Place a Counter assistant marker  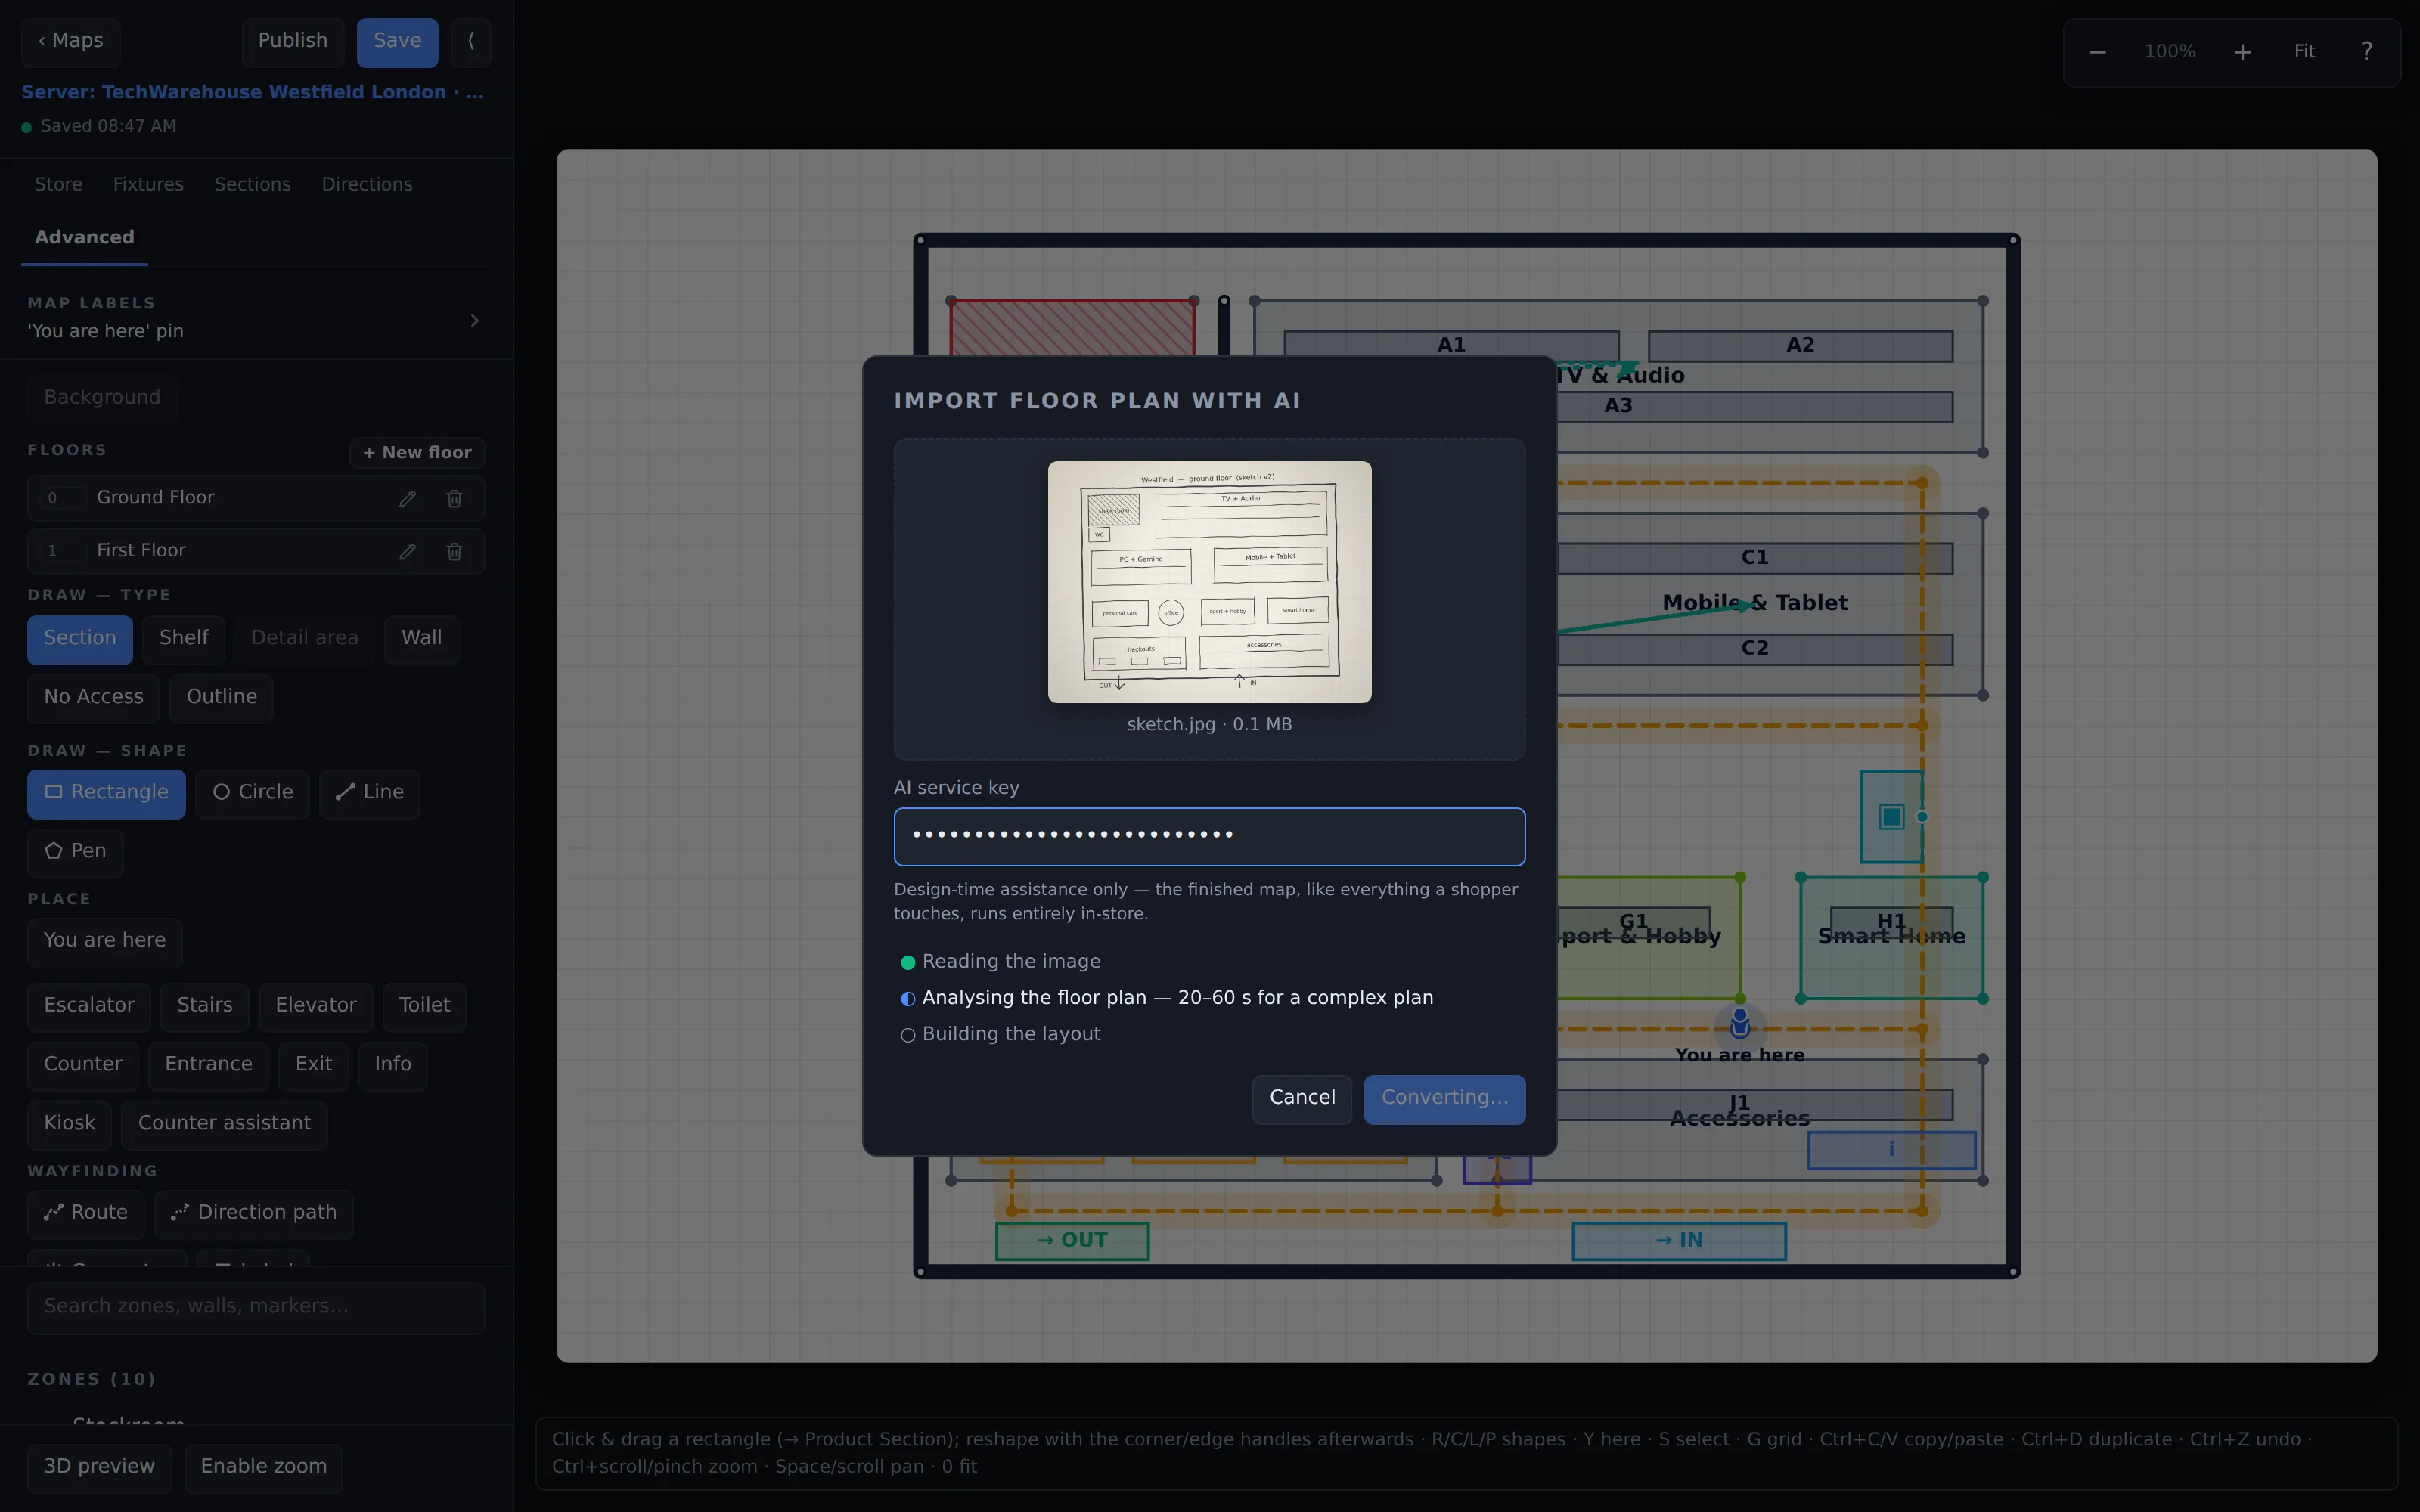[225, 1124]
